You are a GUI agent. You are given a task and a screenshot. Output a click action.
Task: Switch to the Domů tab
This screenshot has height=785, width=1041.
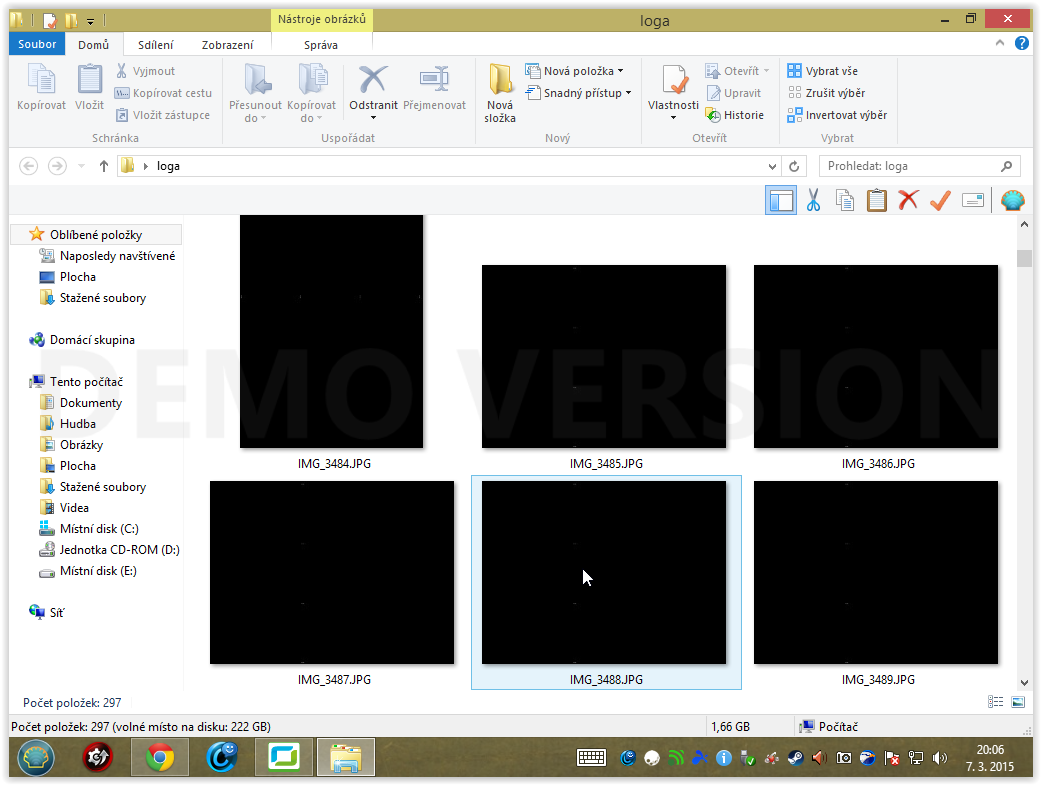[94, 44]
